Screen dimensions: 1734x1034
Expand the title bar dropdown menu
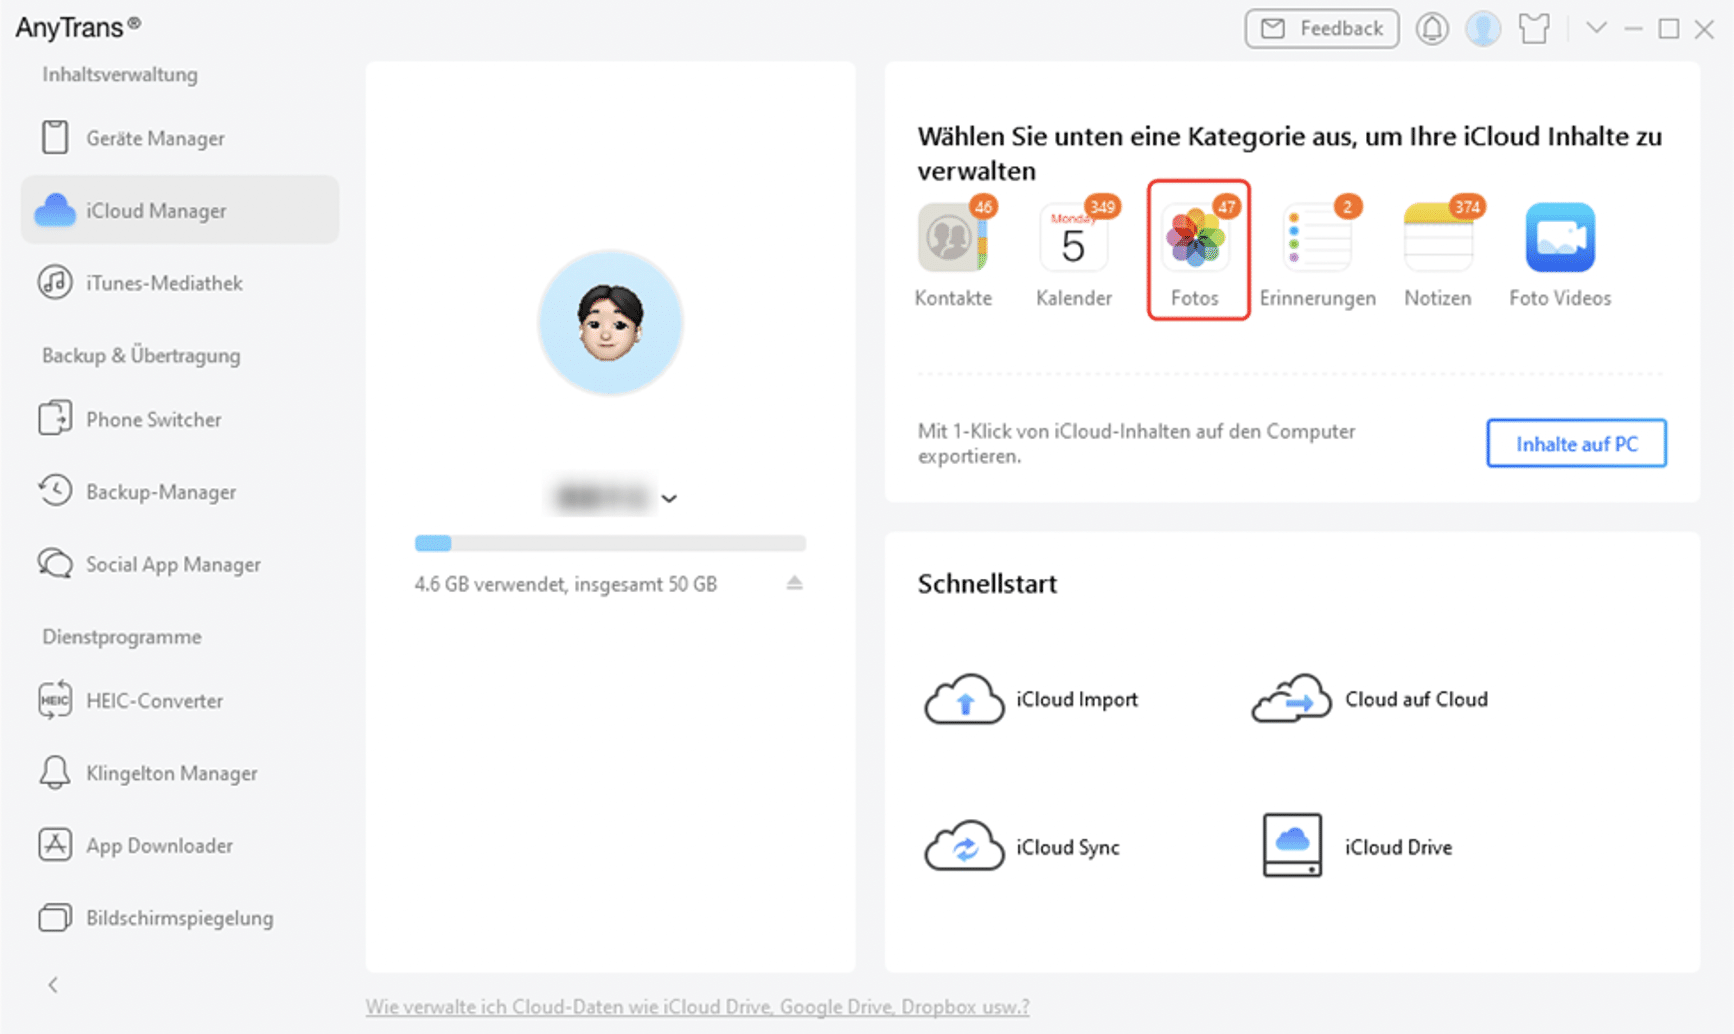pos(1596,28)
